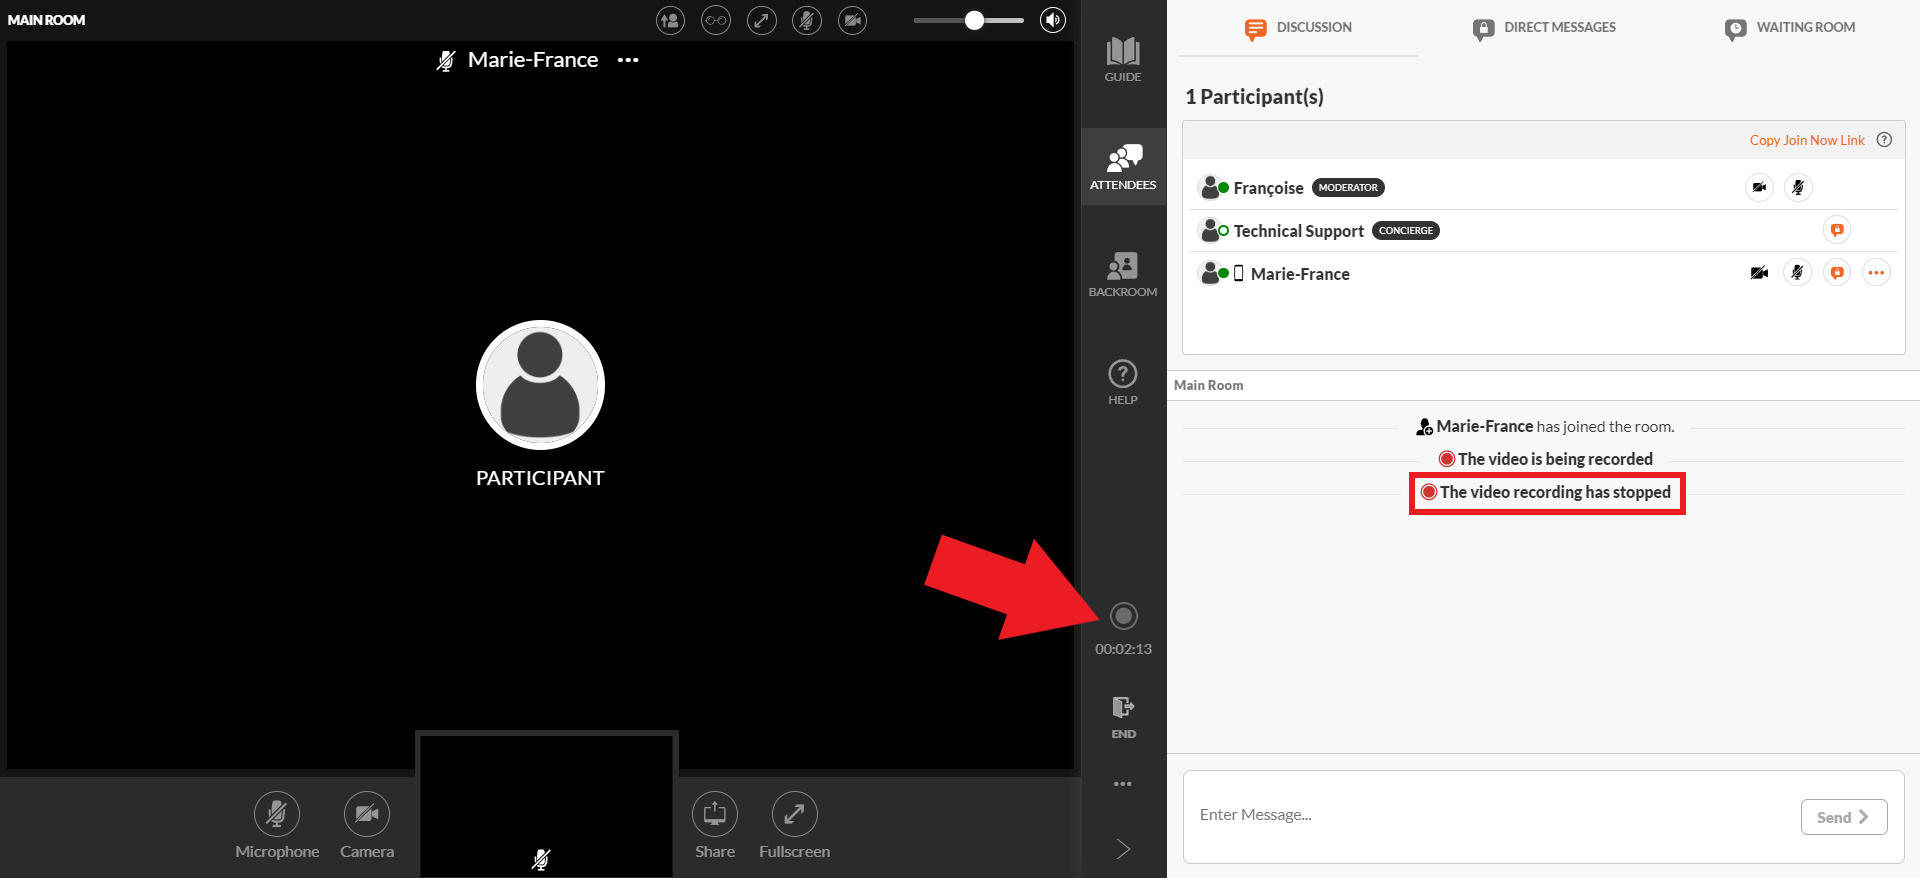The width and height of the screenshot is (1920, 878).
Task: Click the MODERATOR badge
Action: (1348, 188)
